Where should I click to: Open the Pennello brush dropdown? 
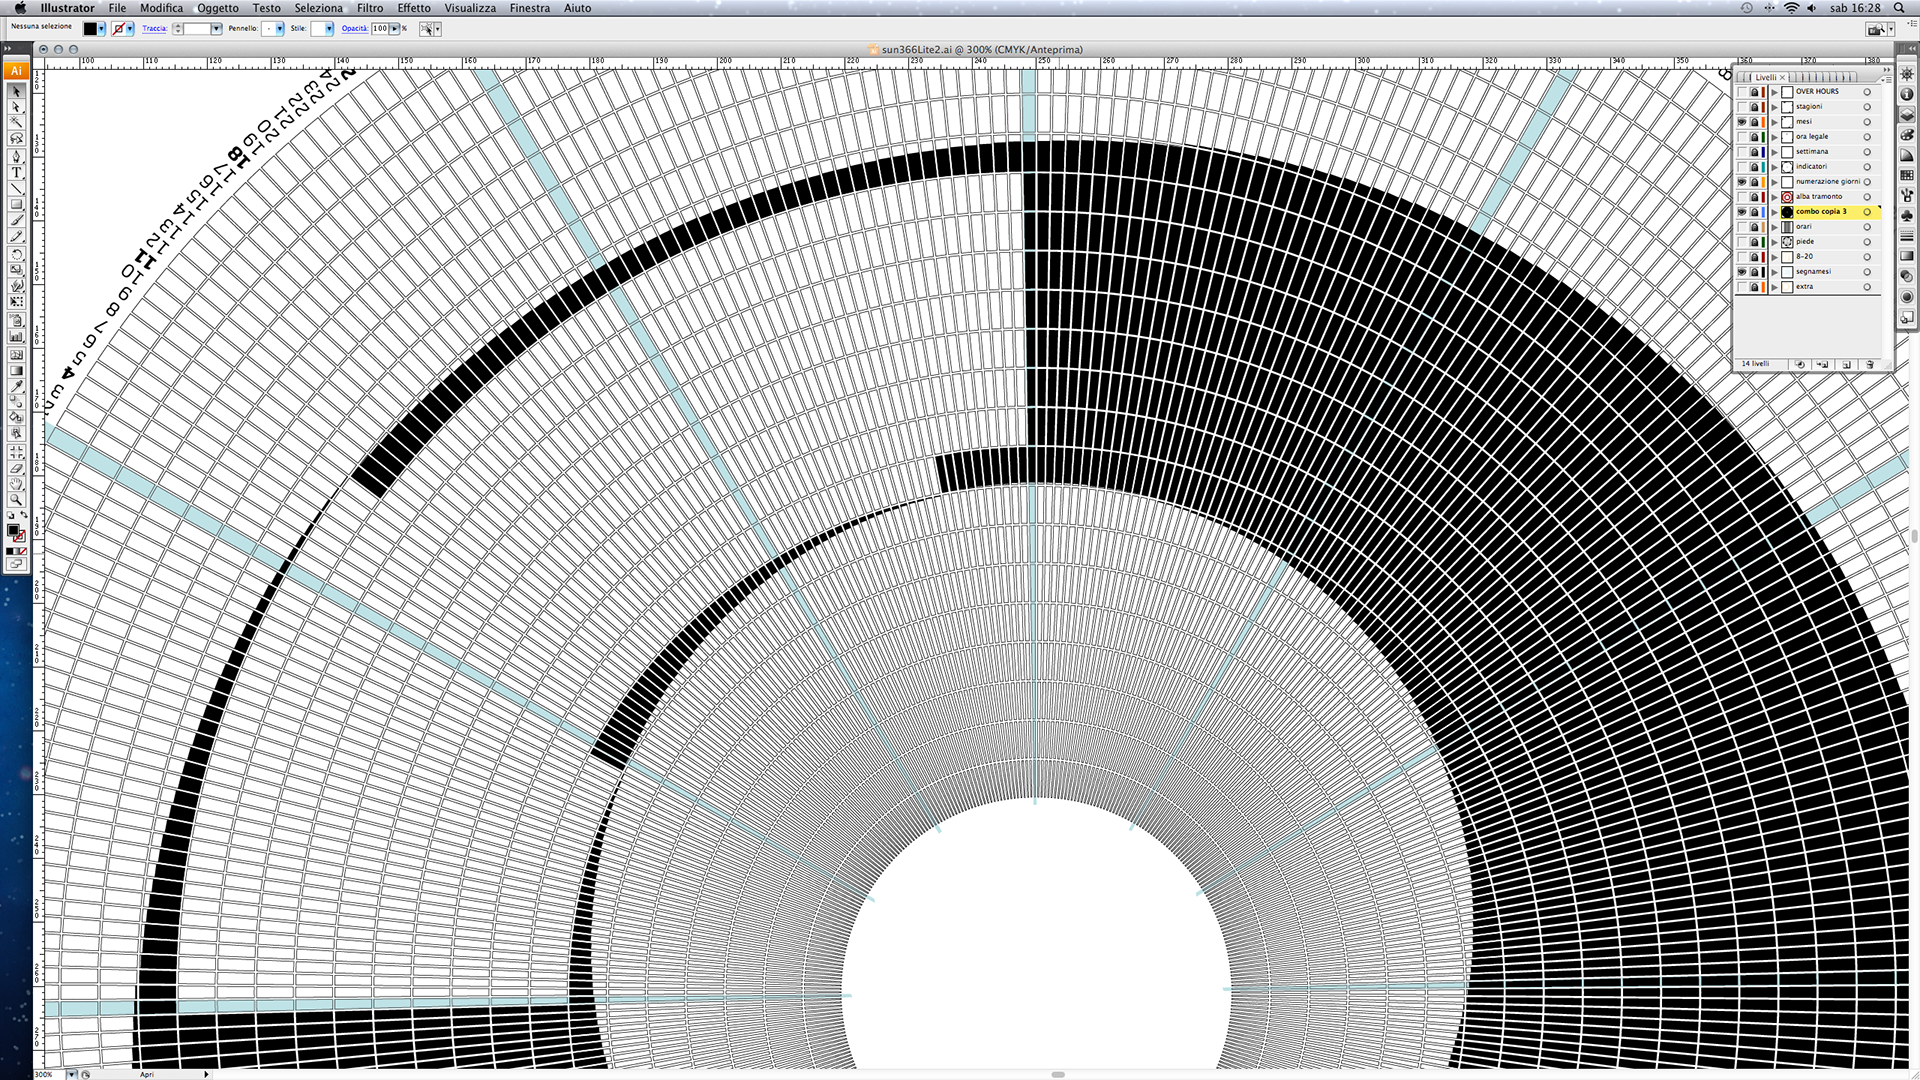click(x=279, y=29)
